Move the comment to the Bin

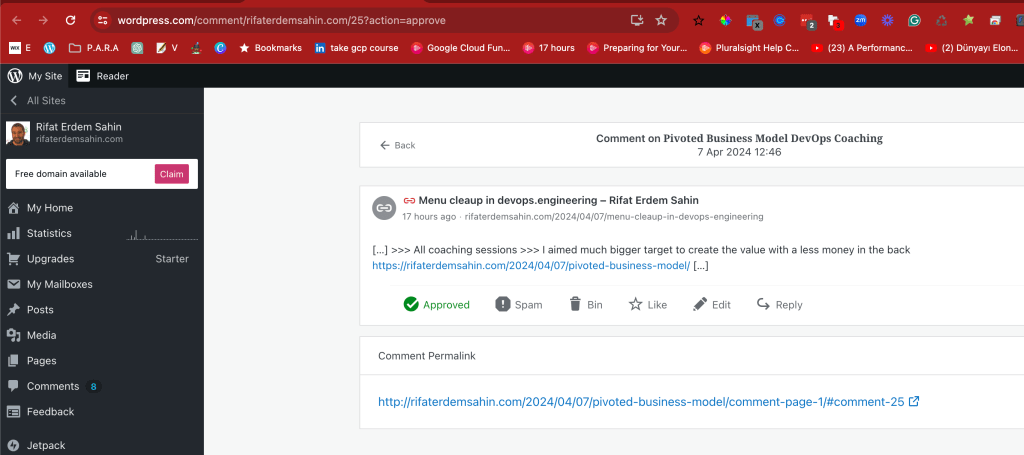pos(586,304)
